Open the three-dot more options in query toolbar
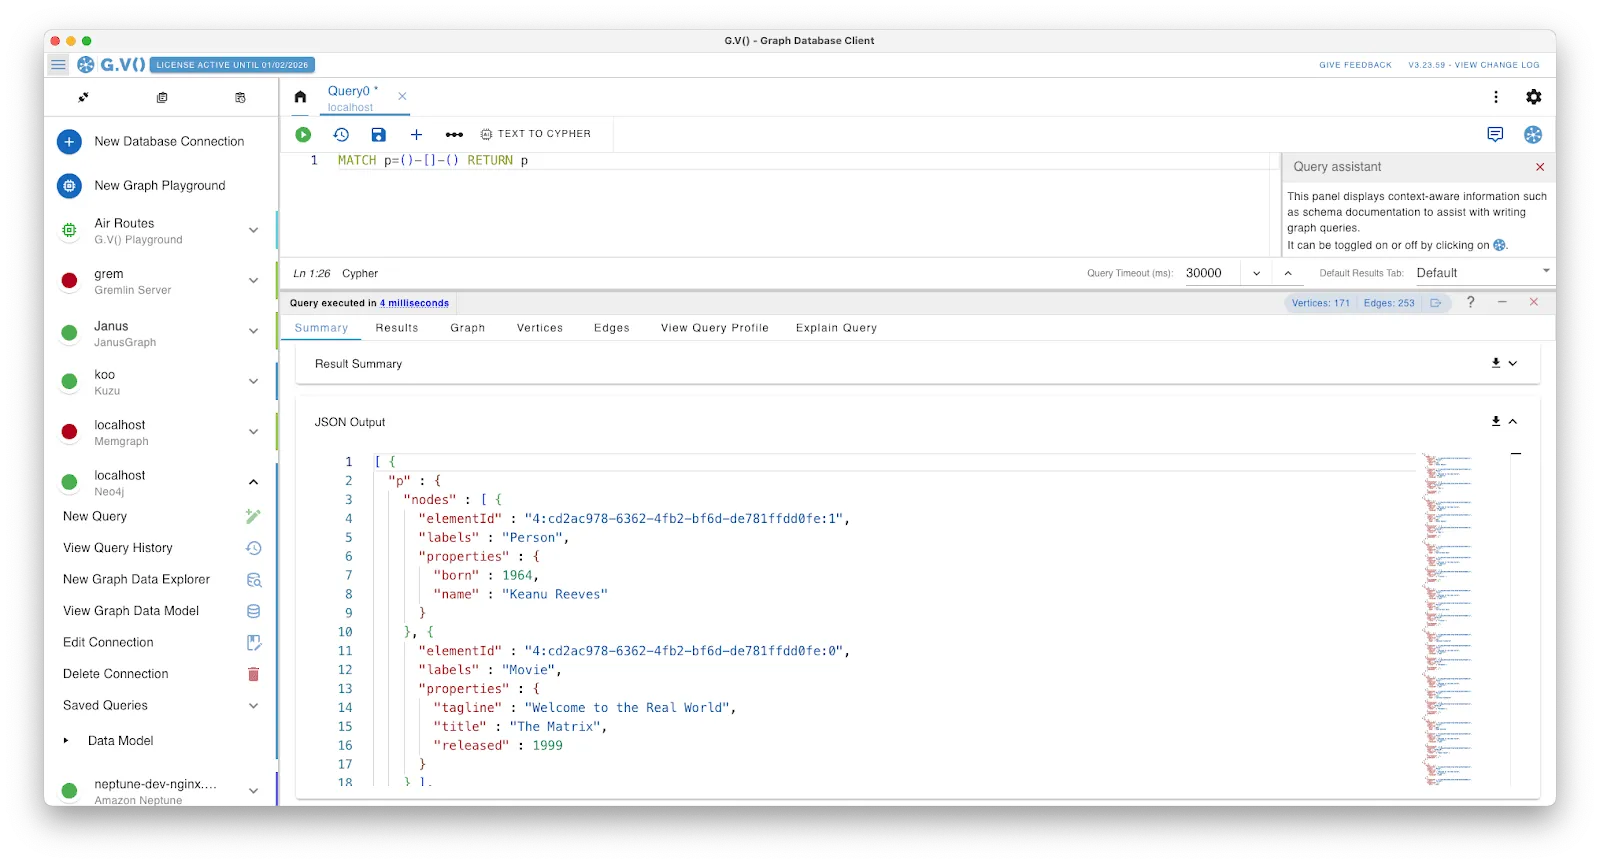This screenshot has width=1600, height=864. (454, 135)
